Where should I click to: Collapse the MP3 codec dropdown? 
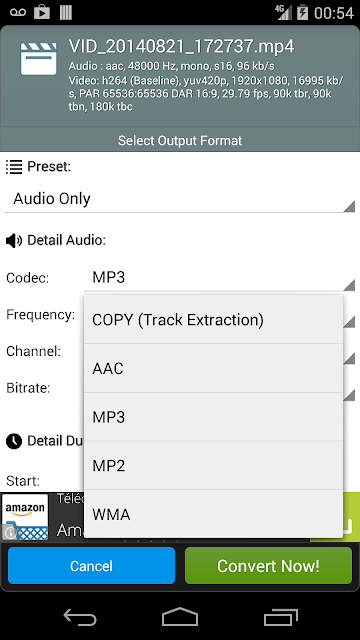pyautogui.click(x=220, y=278)
